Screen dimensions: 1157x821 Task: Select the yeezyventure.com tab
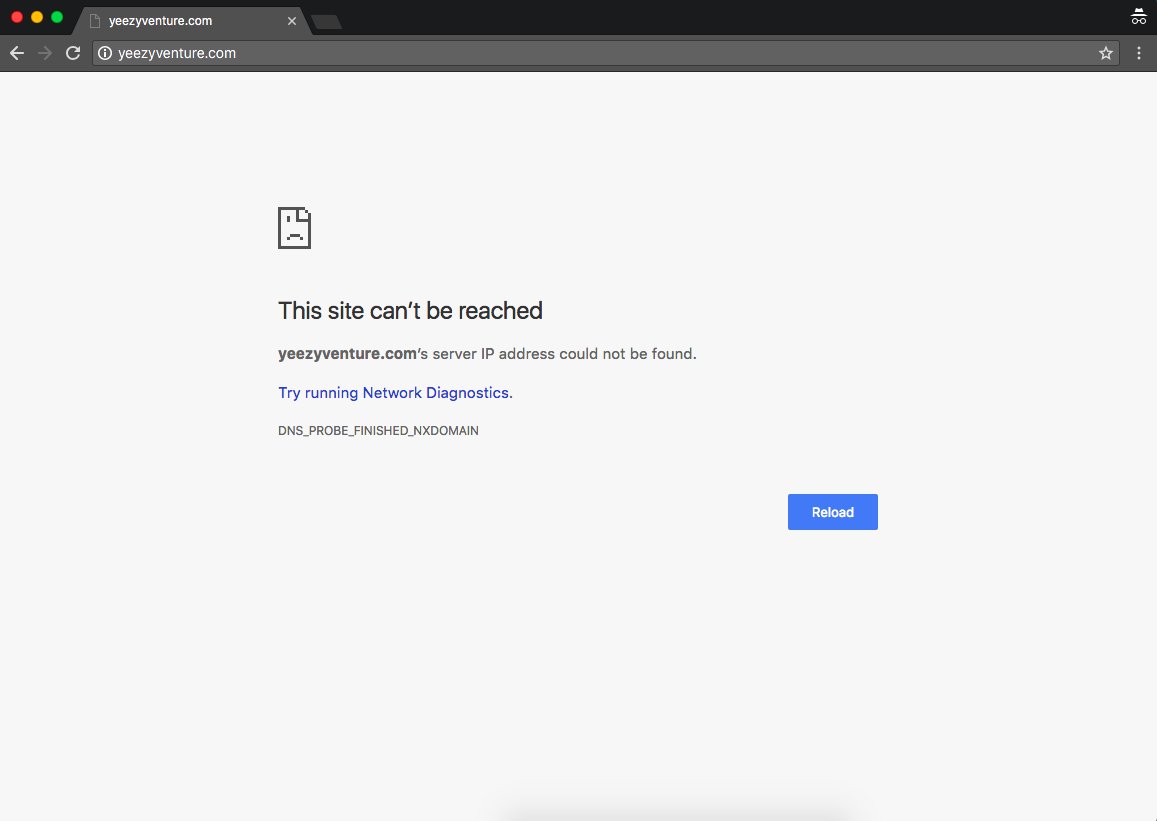192,21
